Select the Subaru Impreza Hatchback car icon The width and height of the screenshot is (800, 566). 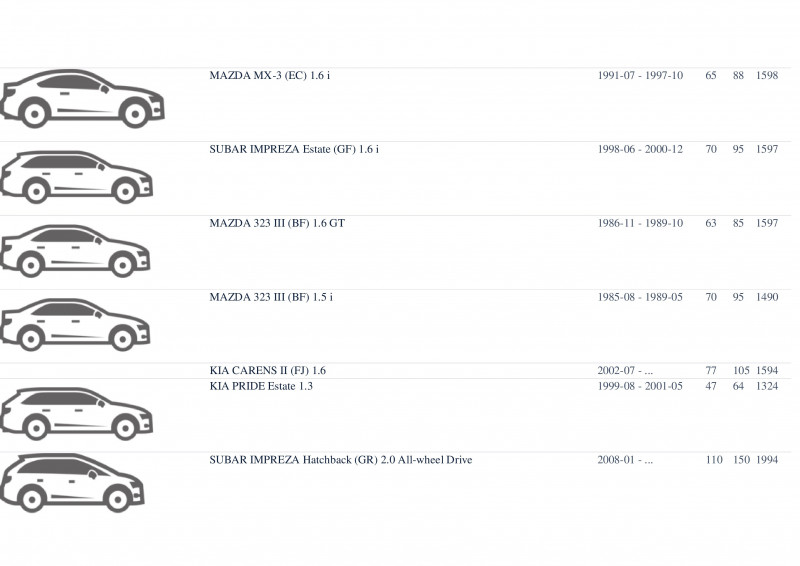[x=72, y=483]
